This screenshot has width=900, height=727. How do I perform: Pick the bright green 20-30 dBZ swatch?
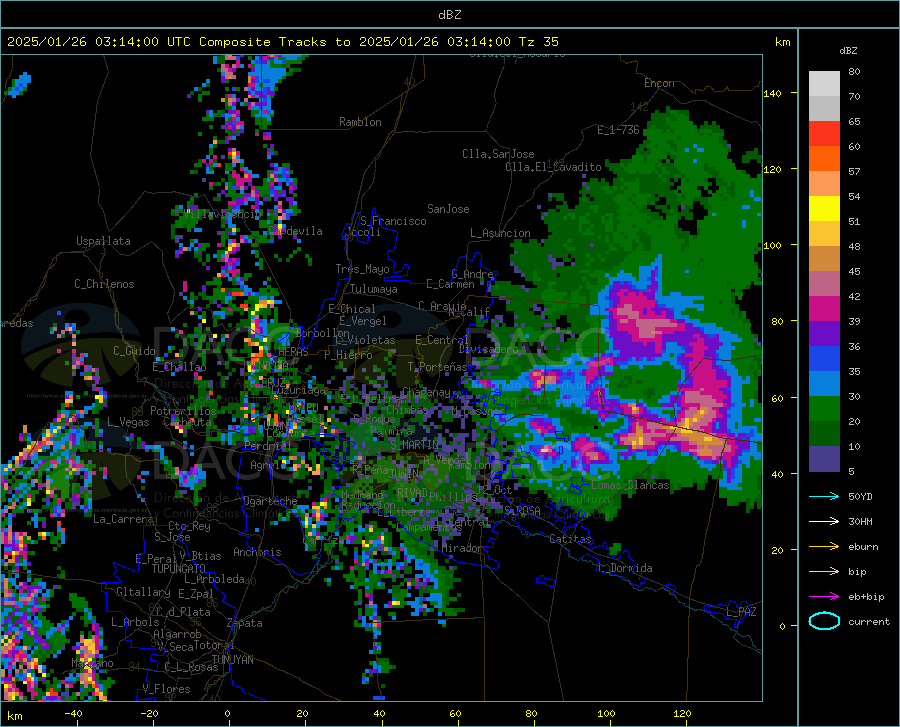point(824,409)
